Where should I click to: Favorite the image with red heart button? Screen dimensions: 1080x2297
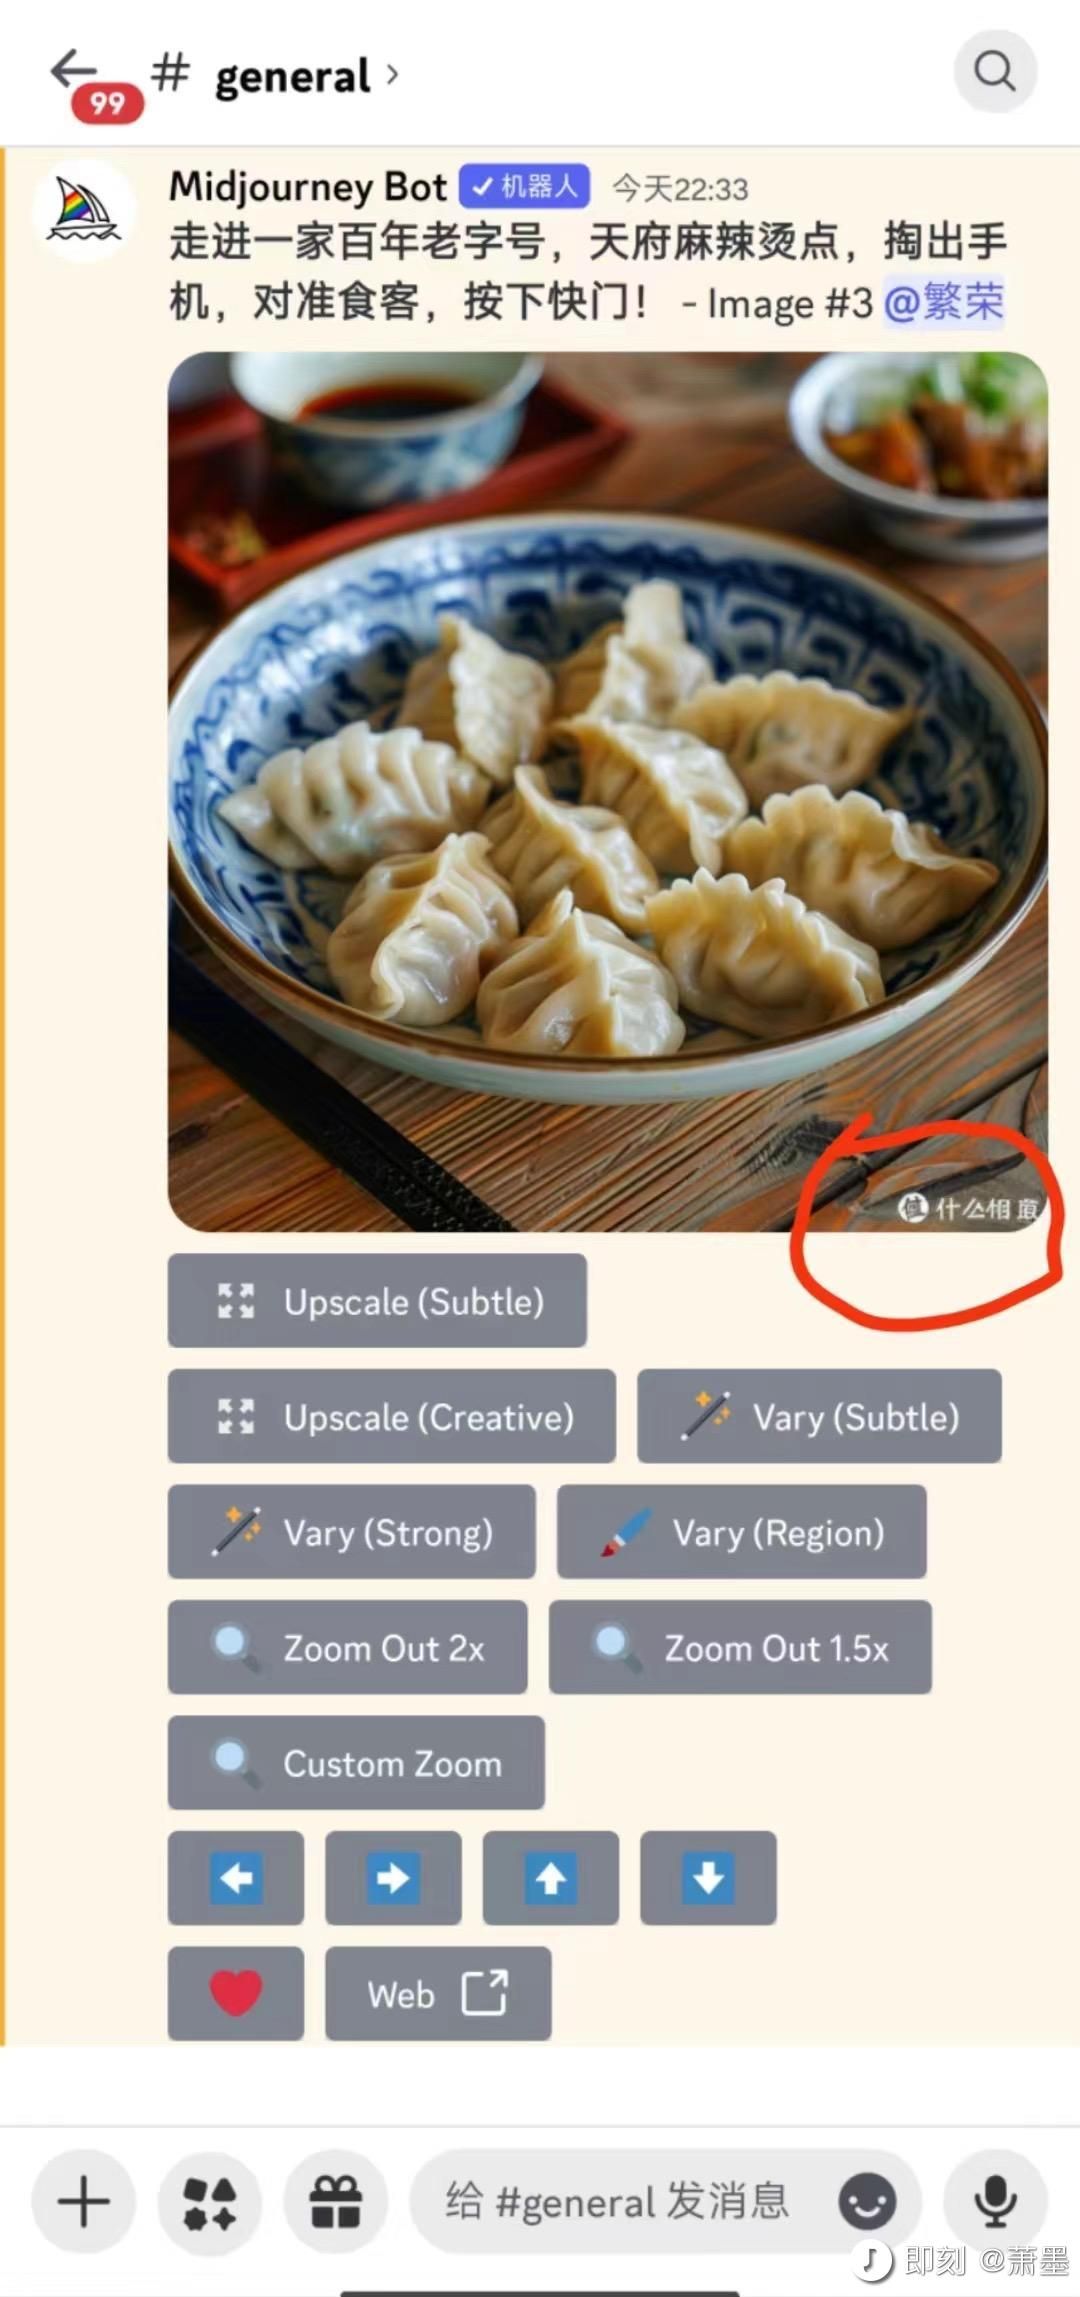[236, 1993]
